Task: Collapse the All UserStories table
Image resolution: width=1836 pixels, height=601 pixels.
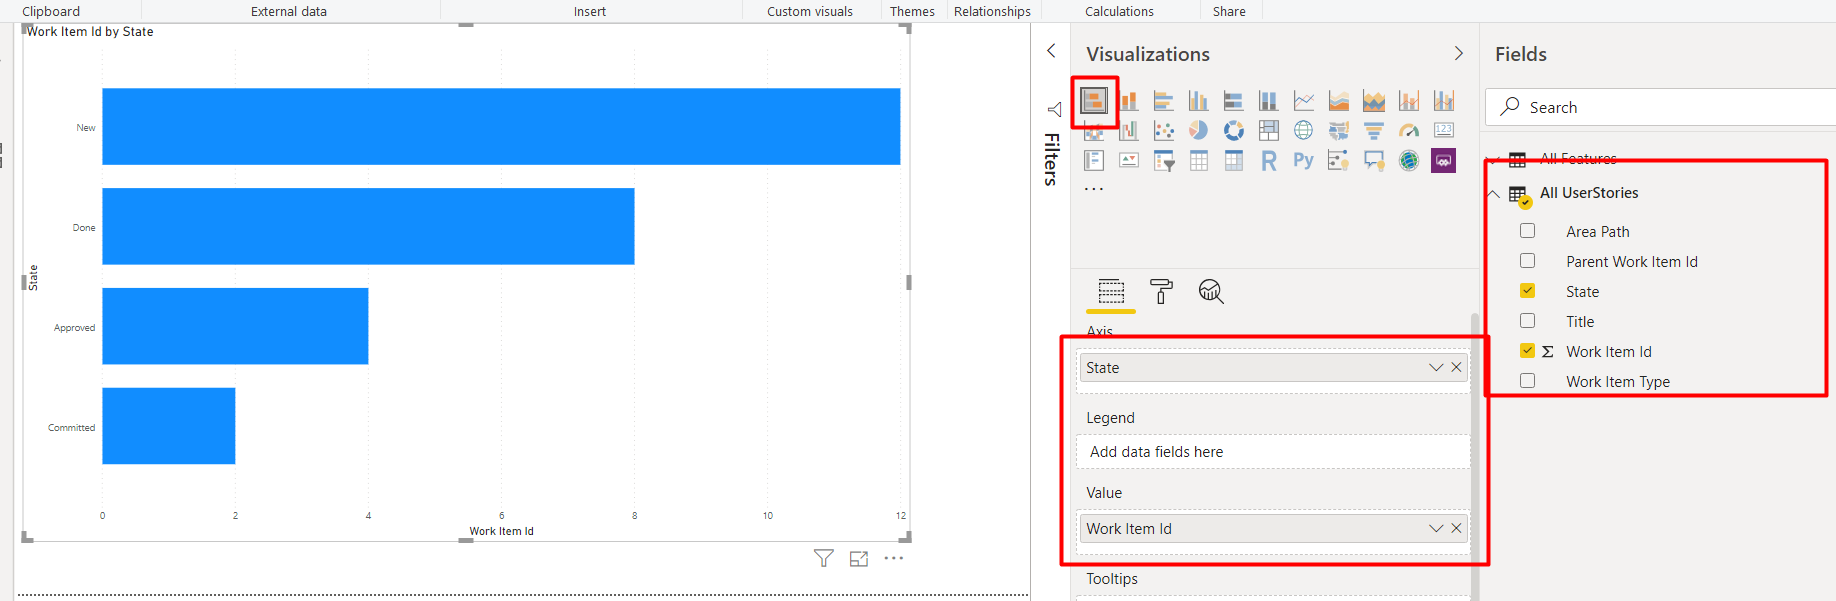Action: pos(1494,193)
